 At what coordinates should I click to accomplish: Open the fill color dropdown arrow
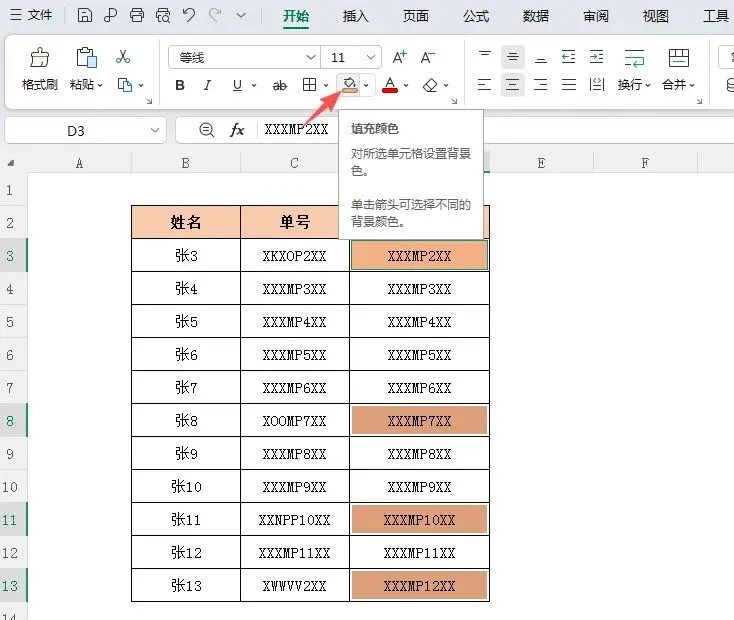pos(366,85)
